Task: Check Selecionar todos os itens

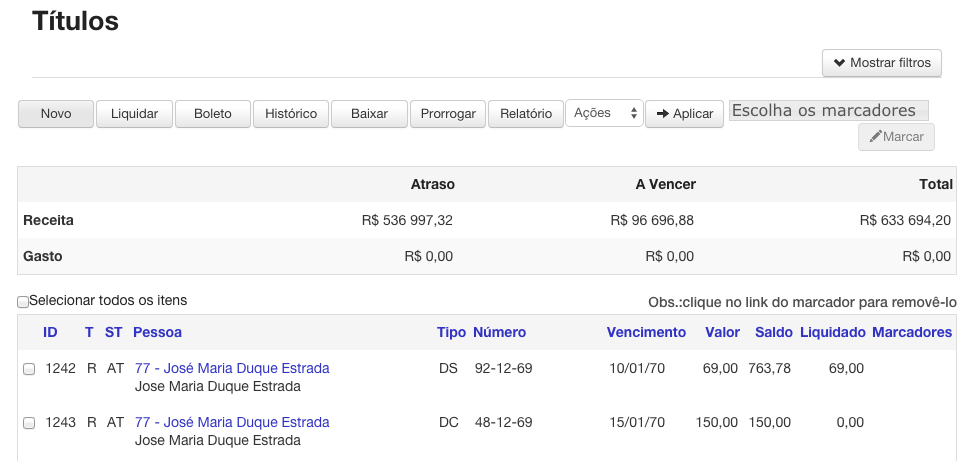Action: 23,302
